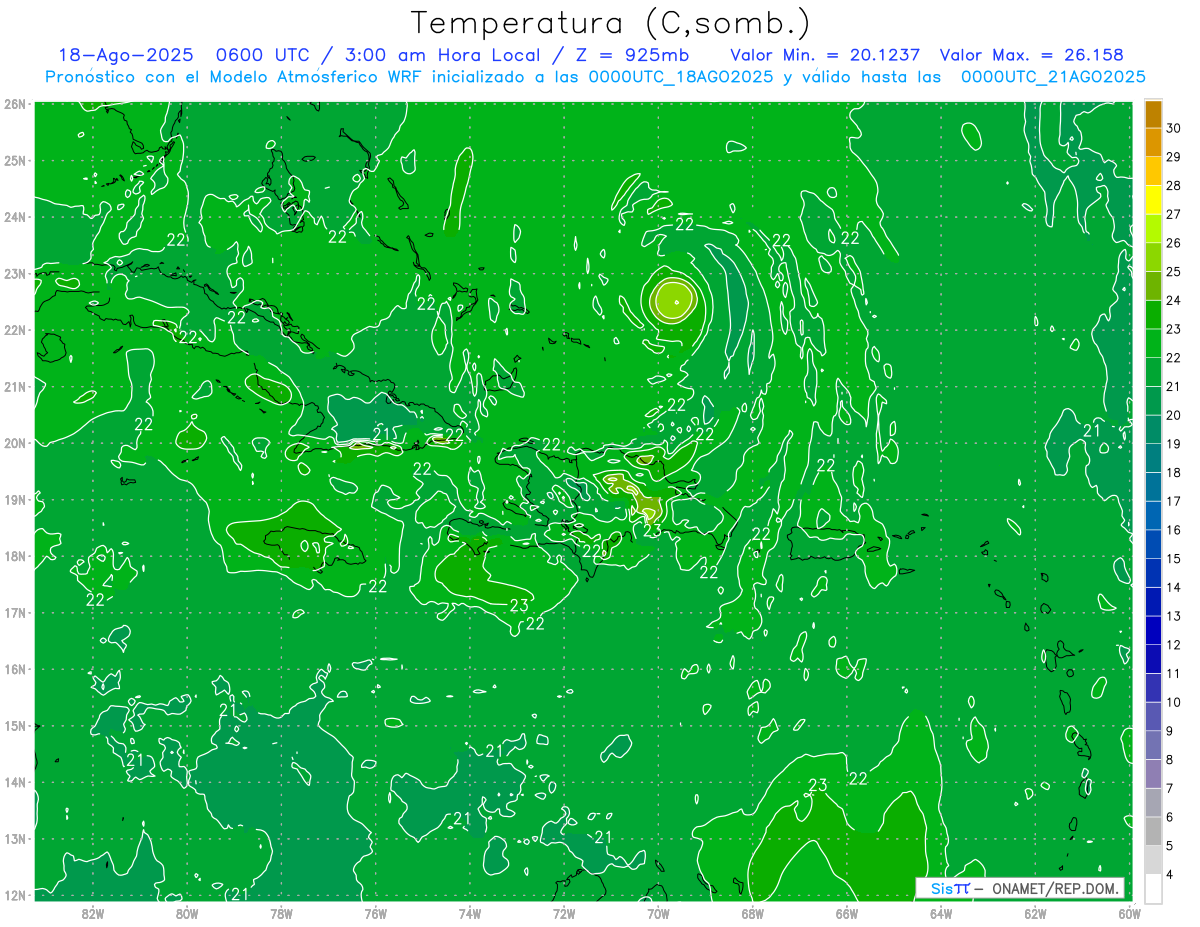This screenshot has height=927, width=1200.
Task: Click the pressure level "Z = 925mb"
Action: [635, 55]
